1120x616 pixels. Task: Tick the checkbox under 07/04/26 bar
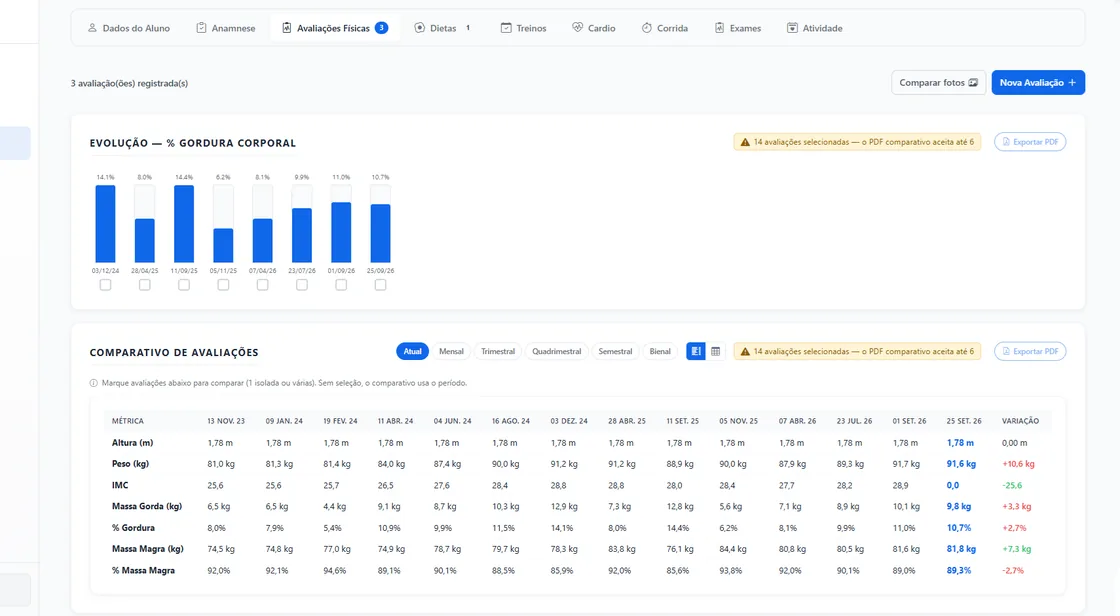[x=263, y=285]
